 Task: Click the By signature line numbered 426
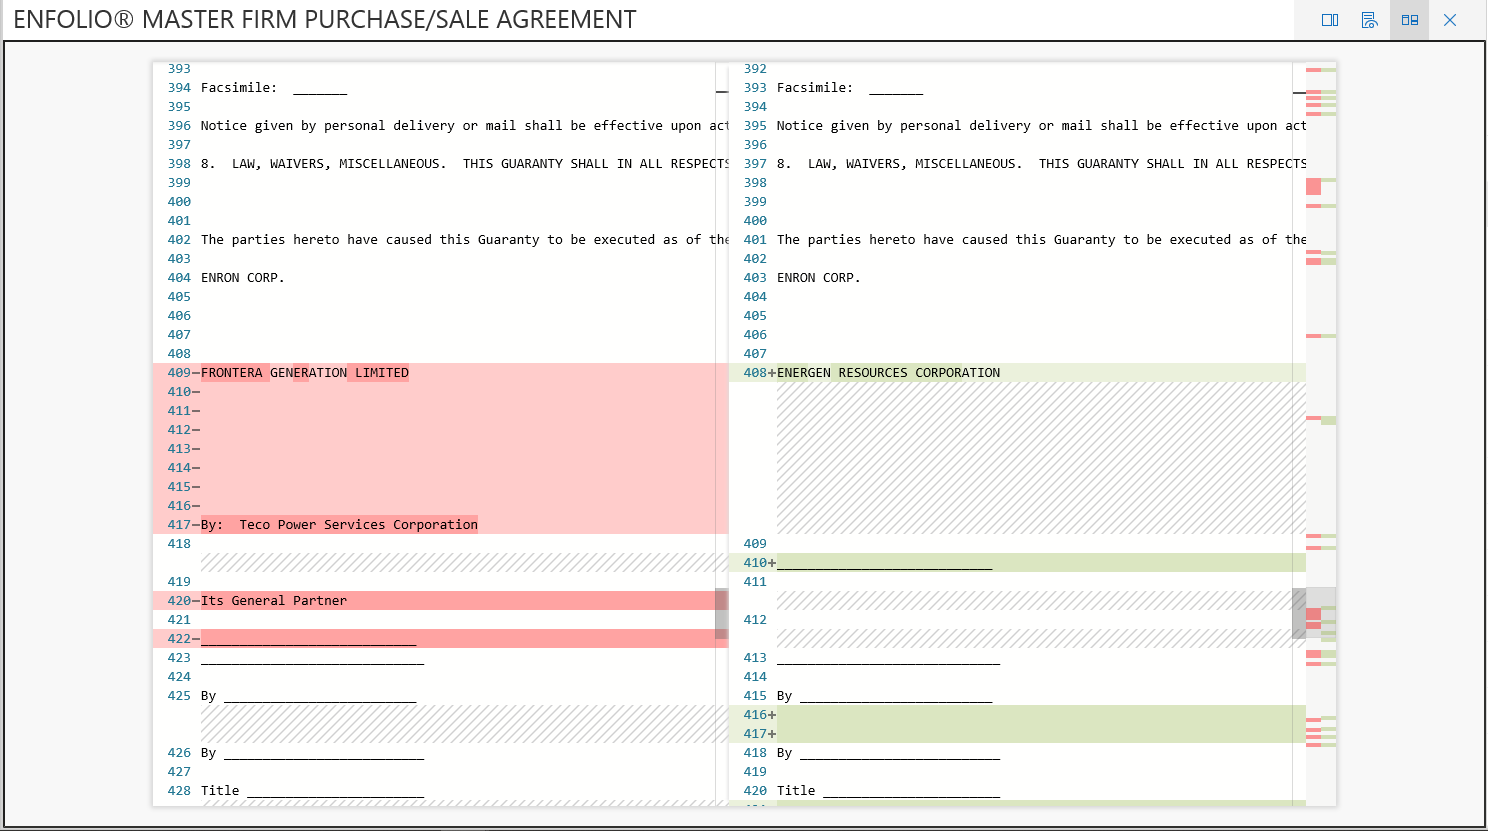[x=312, y=753]
